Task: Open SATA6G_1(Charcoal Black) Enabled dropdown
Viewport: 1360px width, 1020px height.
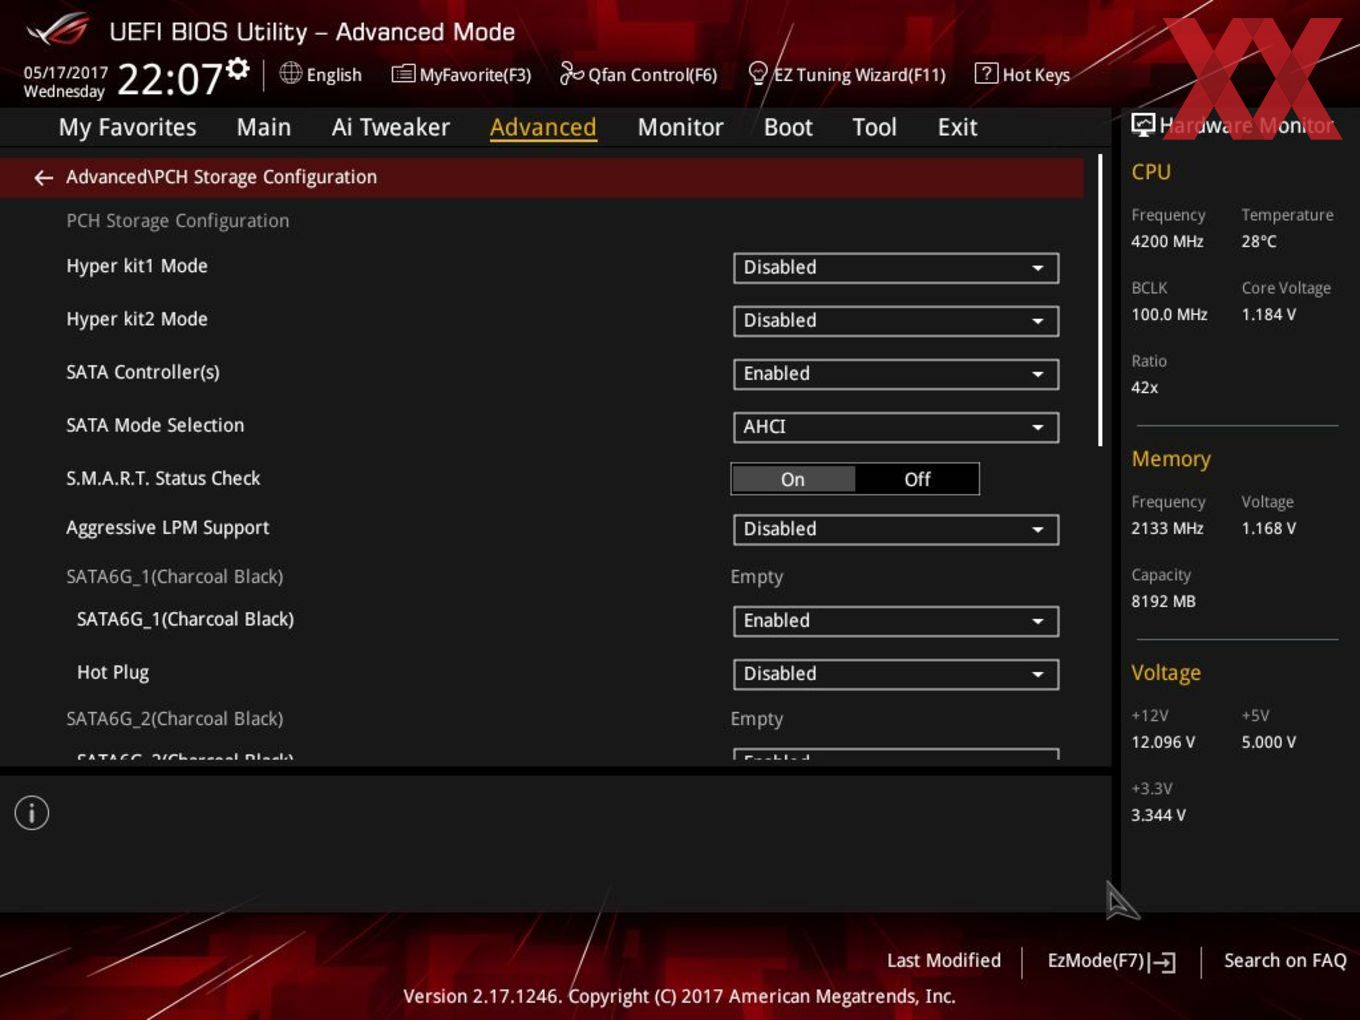Action: tap(896, 621)
